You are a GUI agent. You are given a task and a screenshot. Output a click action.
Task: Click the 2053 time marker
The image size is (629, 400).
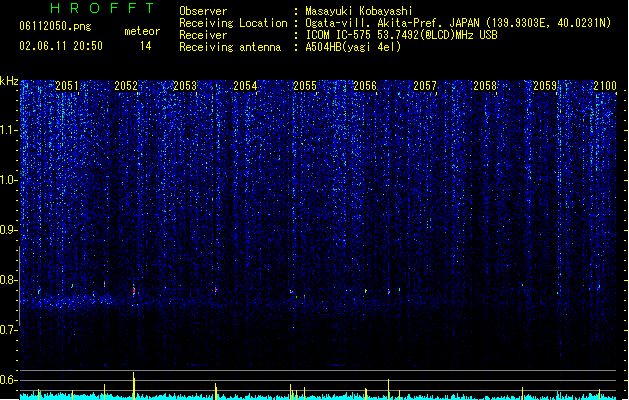click(185, 86)
